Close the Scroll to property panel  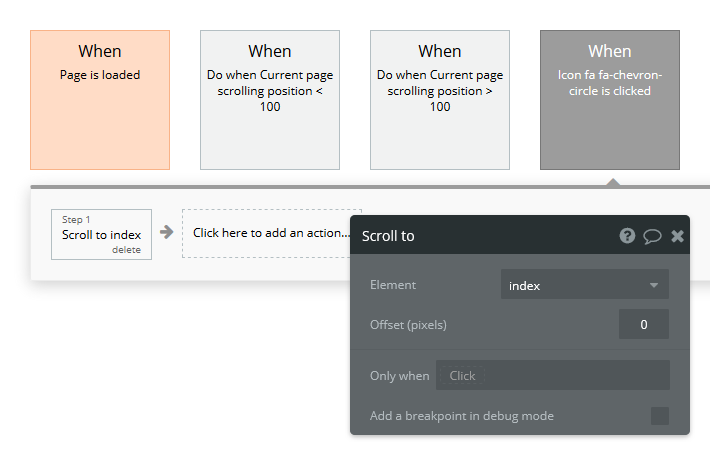pos(677,236)
